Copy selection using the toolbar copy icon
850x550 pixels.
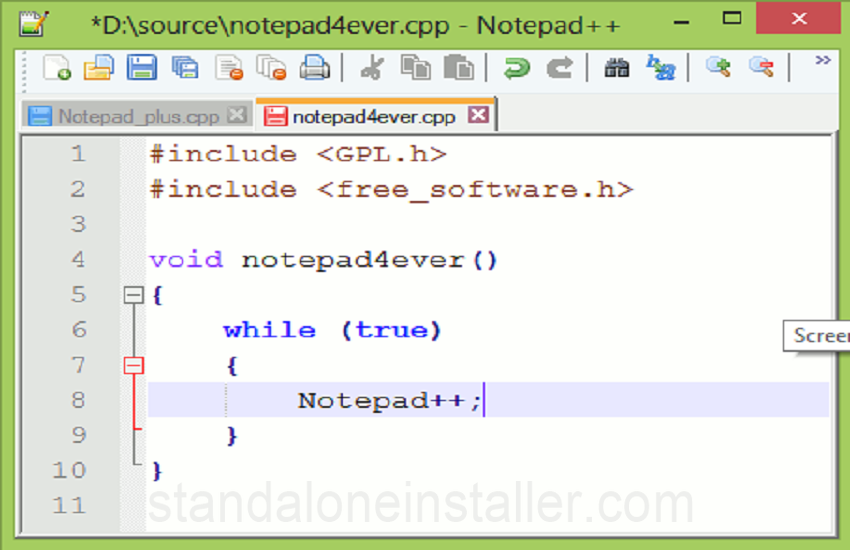(416, 68)
